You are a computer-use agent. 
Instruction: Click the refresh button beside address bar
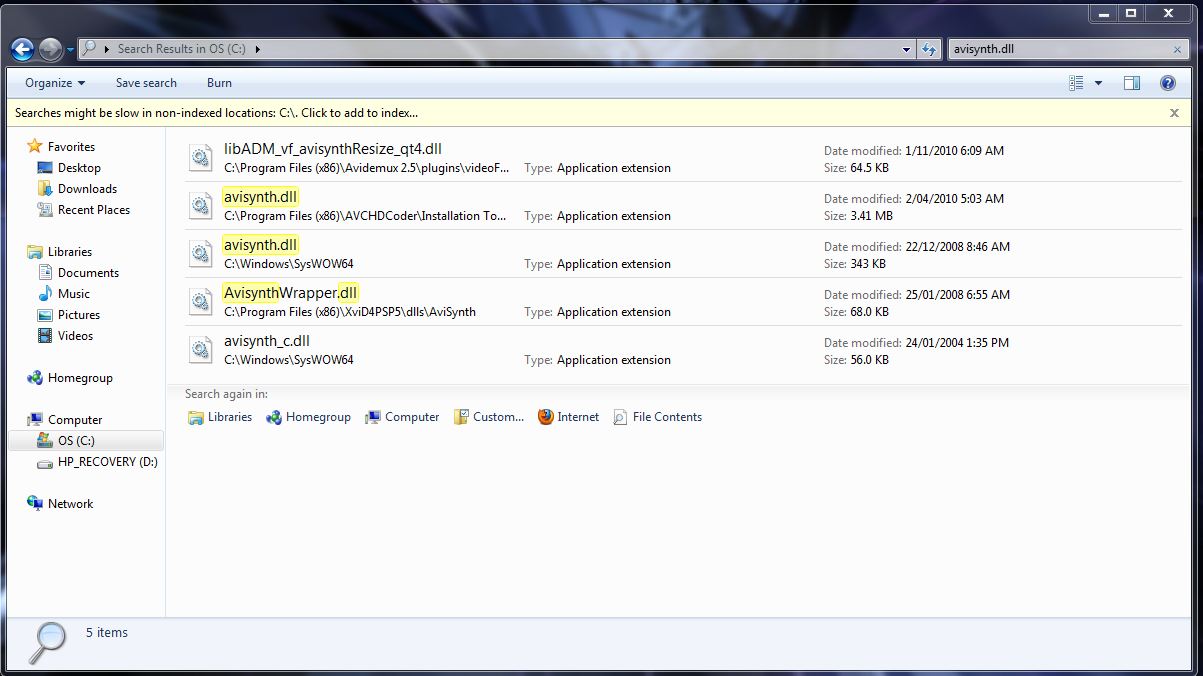point(929,48)
